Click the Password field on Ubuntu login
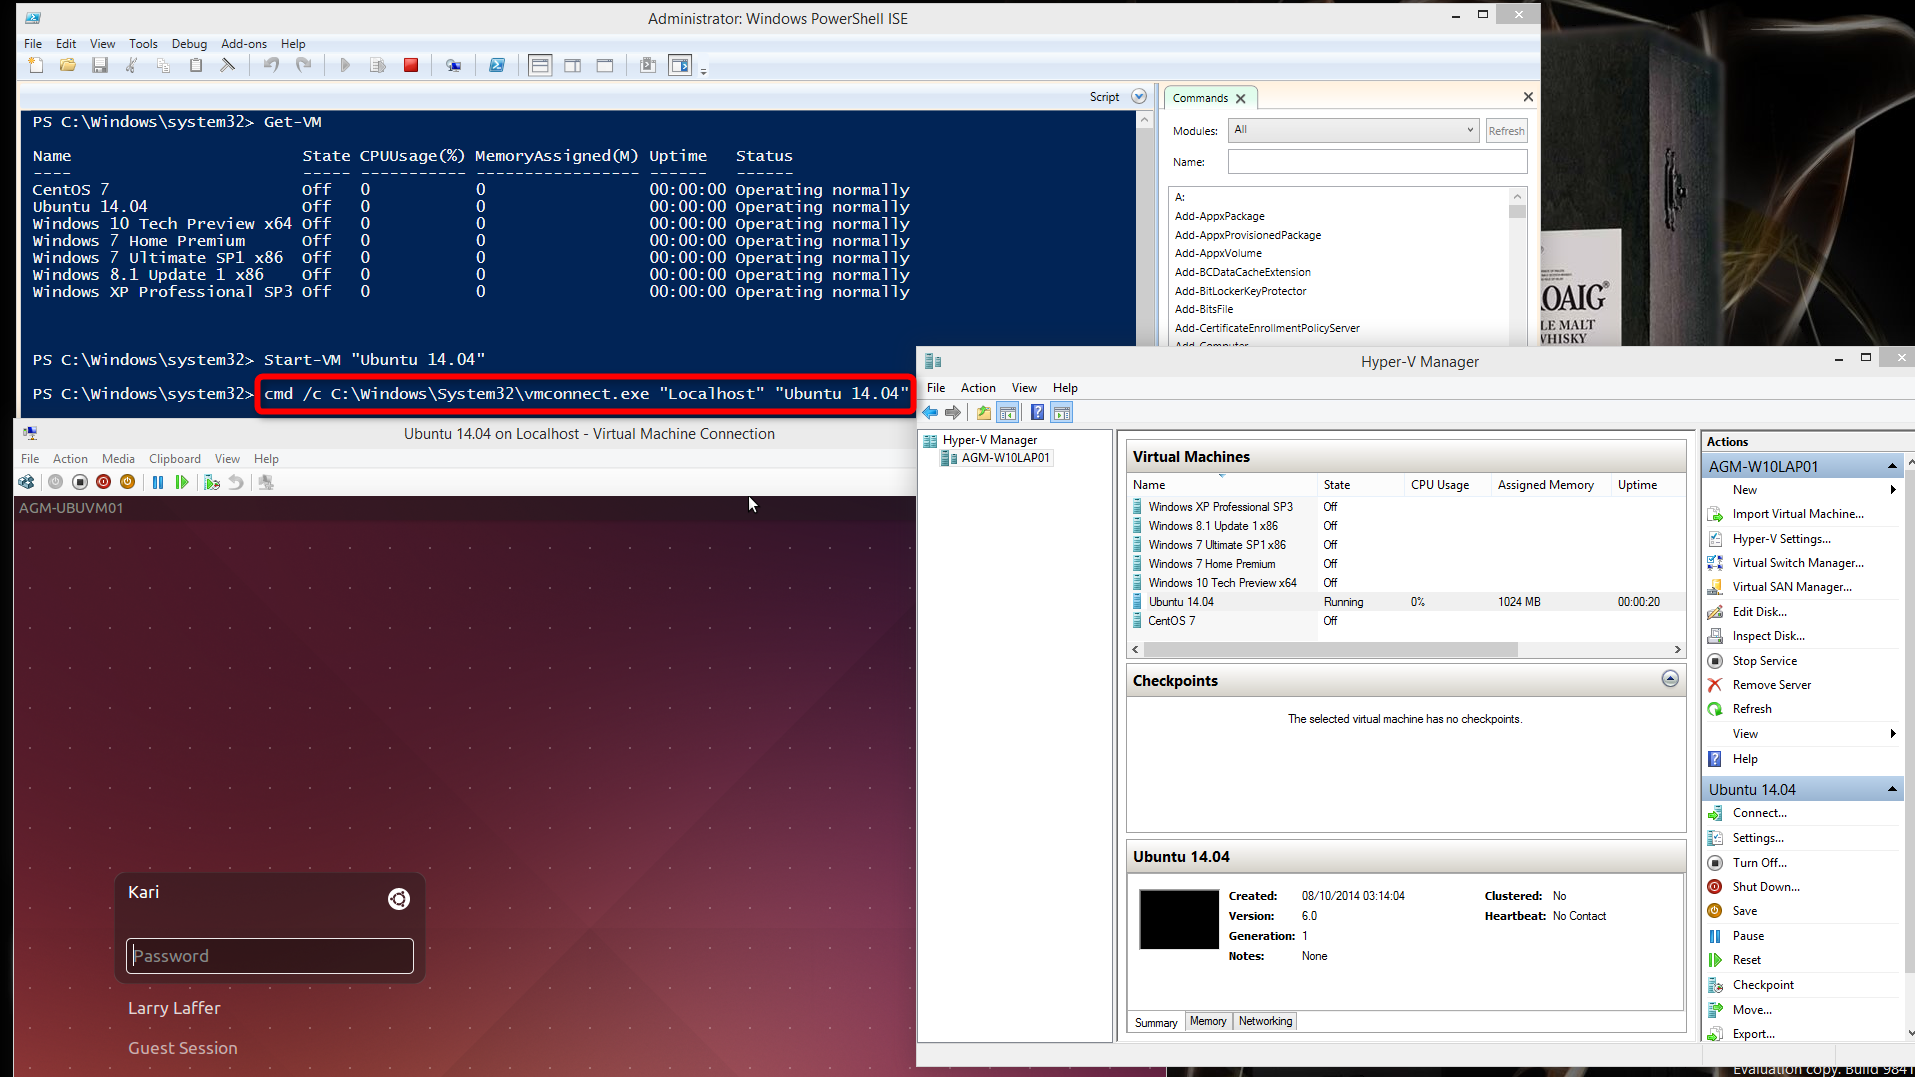The width and height of the screenshot is (1915, 1077). pos(270,956)
